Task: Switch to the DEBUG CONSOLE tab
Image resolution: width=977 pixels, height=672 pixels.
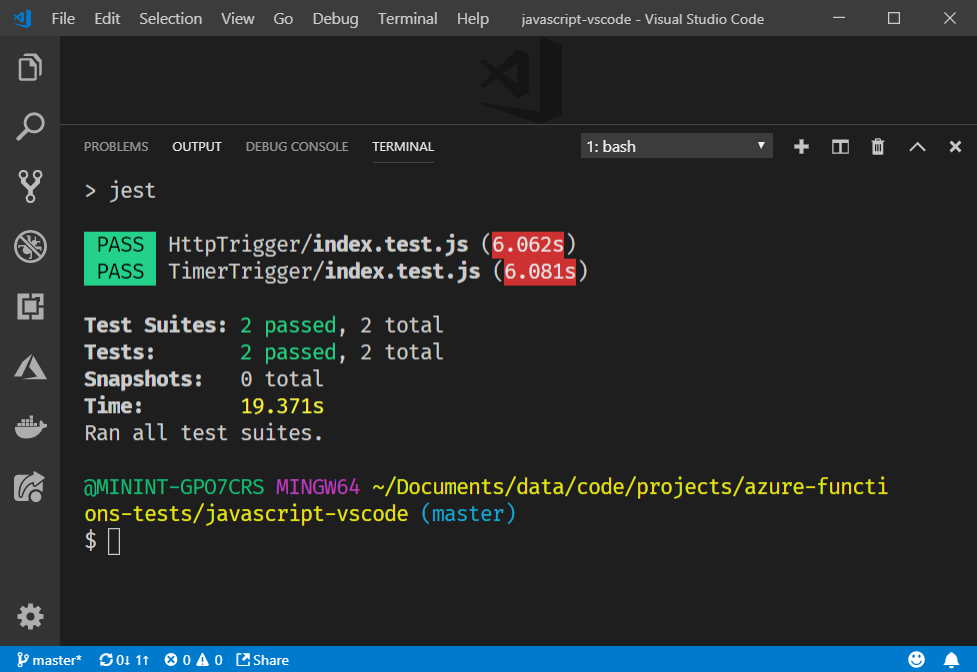Action: pyautogui.click(x=297, y=146)
